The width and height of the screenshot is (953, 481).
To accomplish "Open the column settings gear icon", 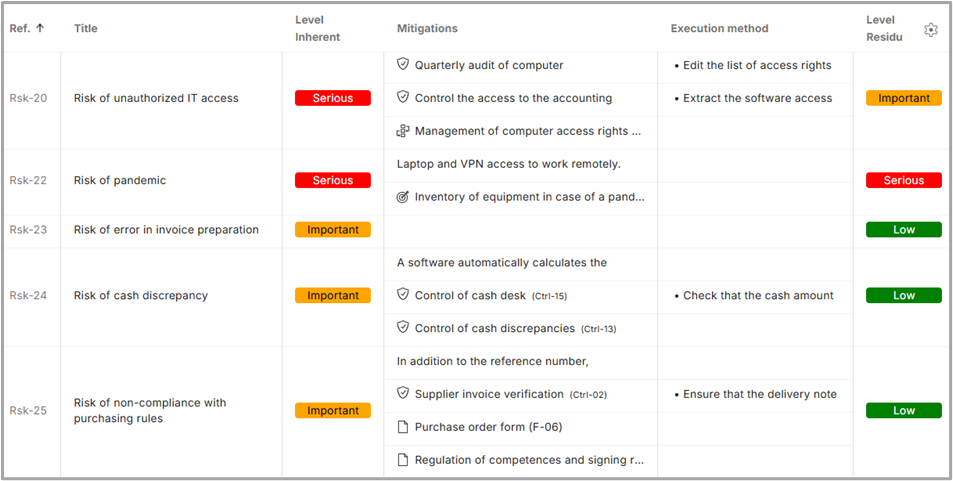I will point(931,30).
